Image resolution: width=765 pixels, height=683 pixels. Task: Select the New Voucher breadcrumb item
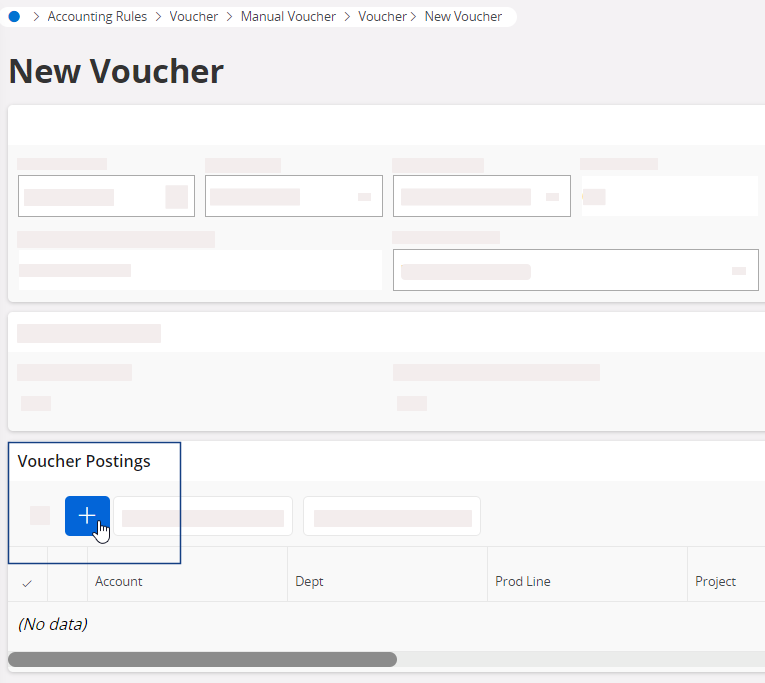click(463, 17)
